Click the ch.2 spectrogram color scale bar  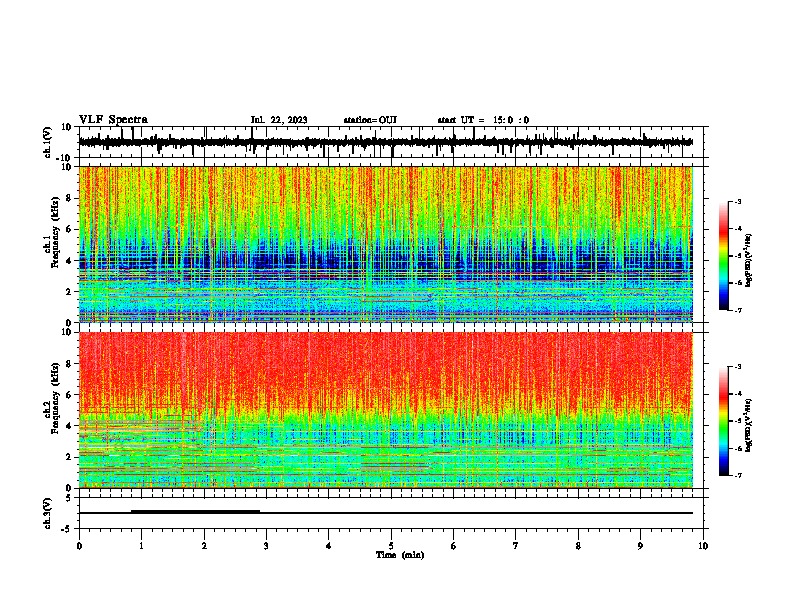pos(724,421)
